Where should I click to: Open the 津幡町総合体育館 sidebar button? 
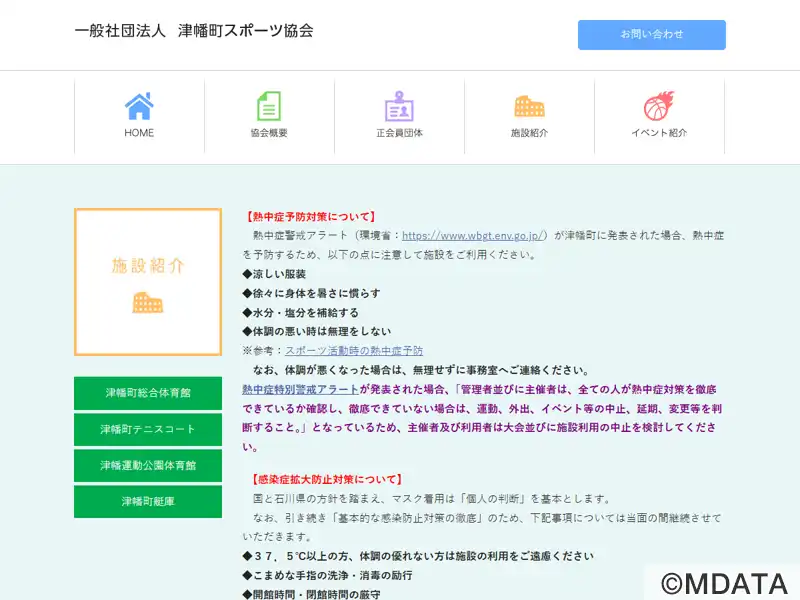(x=148, y=393)
